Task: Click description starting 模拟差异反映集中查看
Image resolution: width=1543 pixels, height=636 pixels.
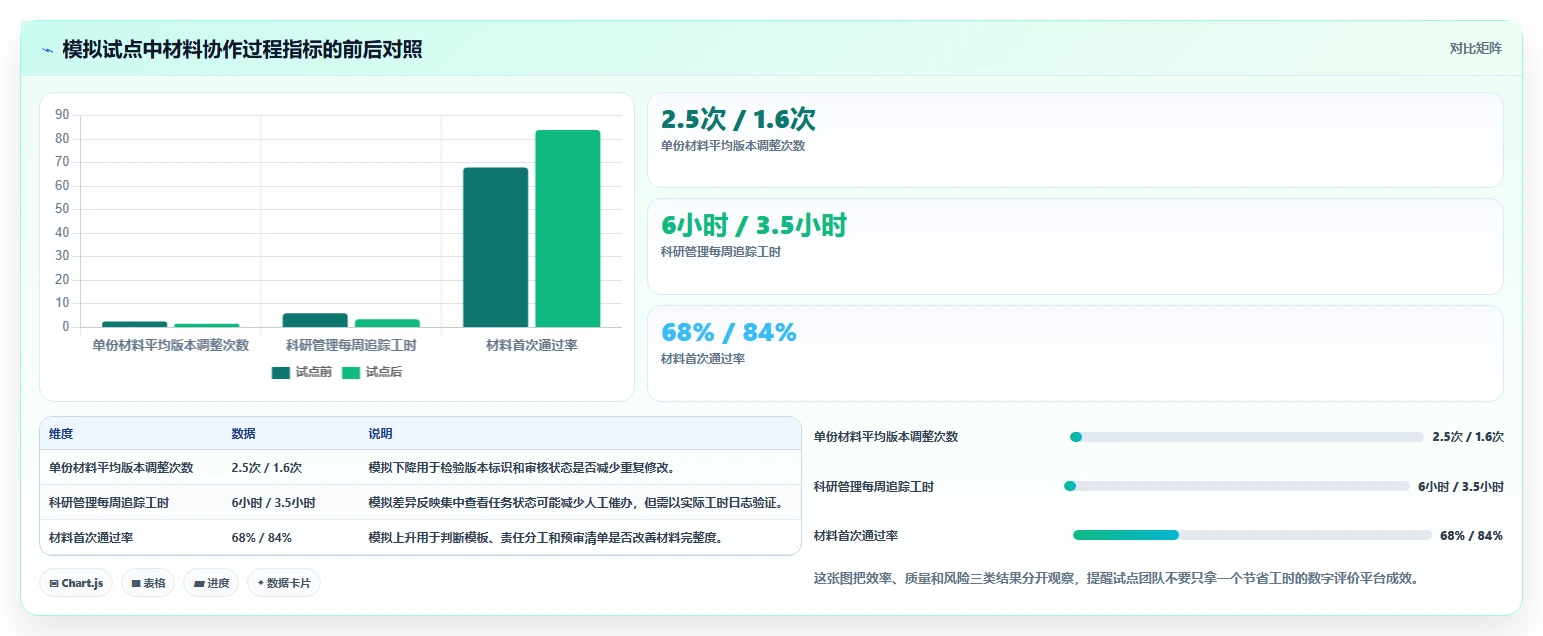Action: click(576, 502)
